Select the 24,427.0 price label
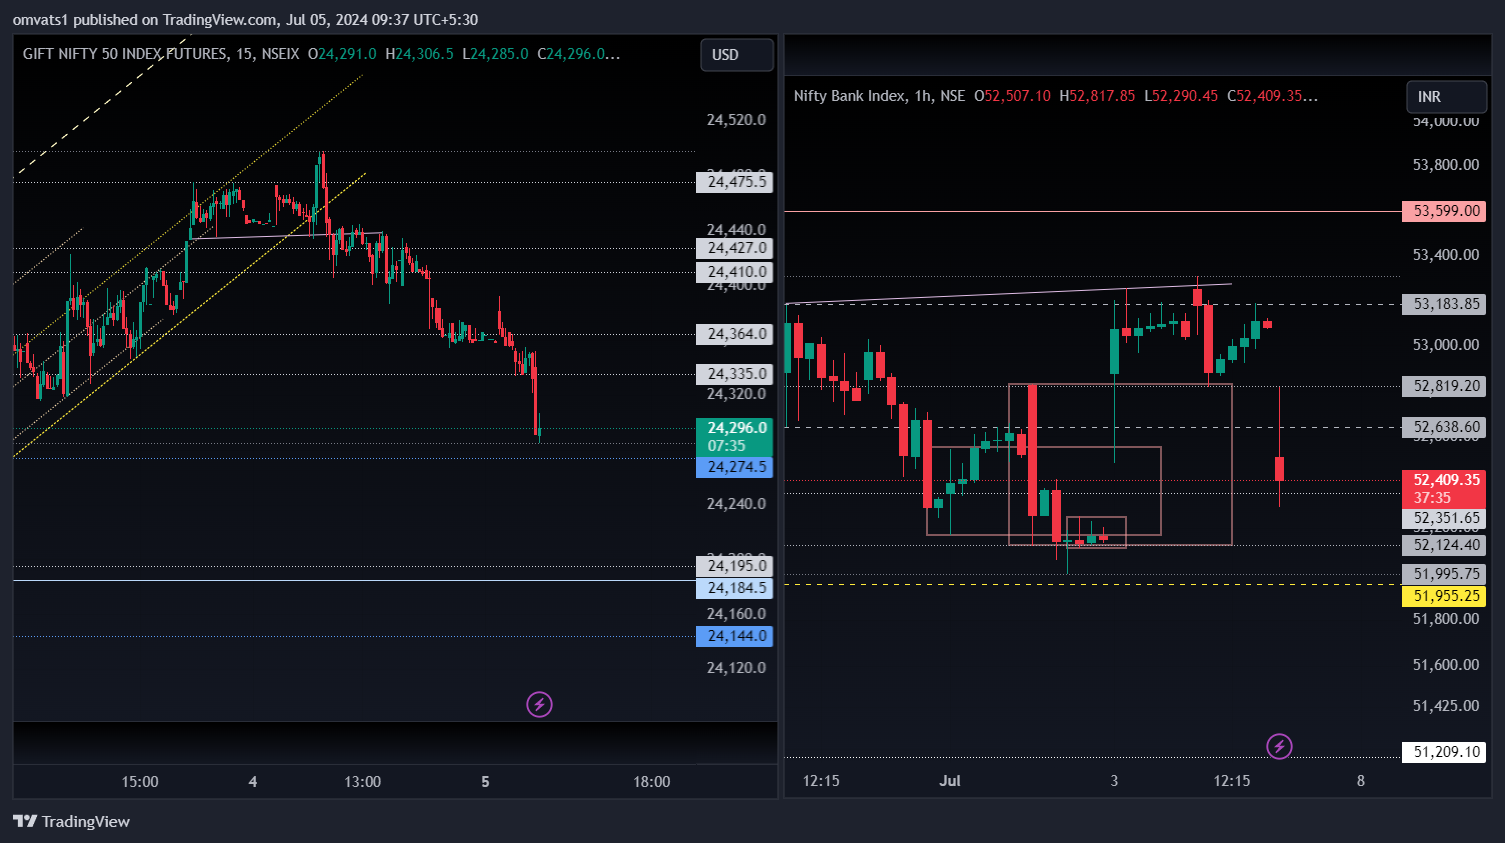Screen dimensions: 1505x843 [735, 248]
